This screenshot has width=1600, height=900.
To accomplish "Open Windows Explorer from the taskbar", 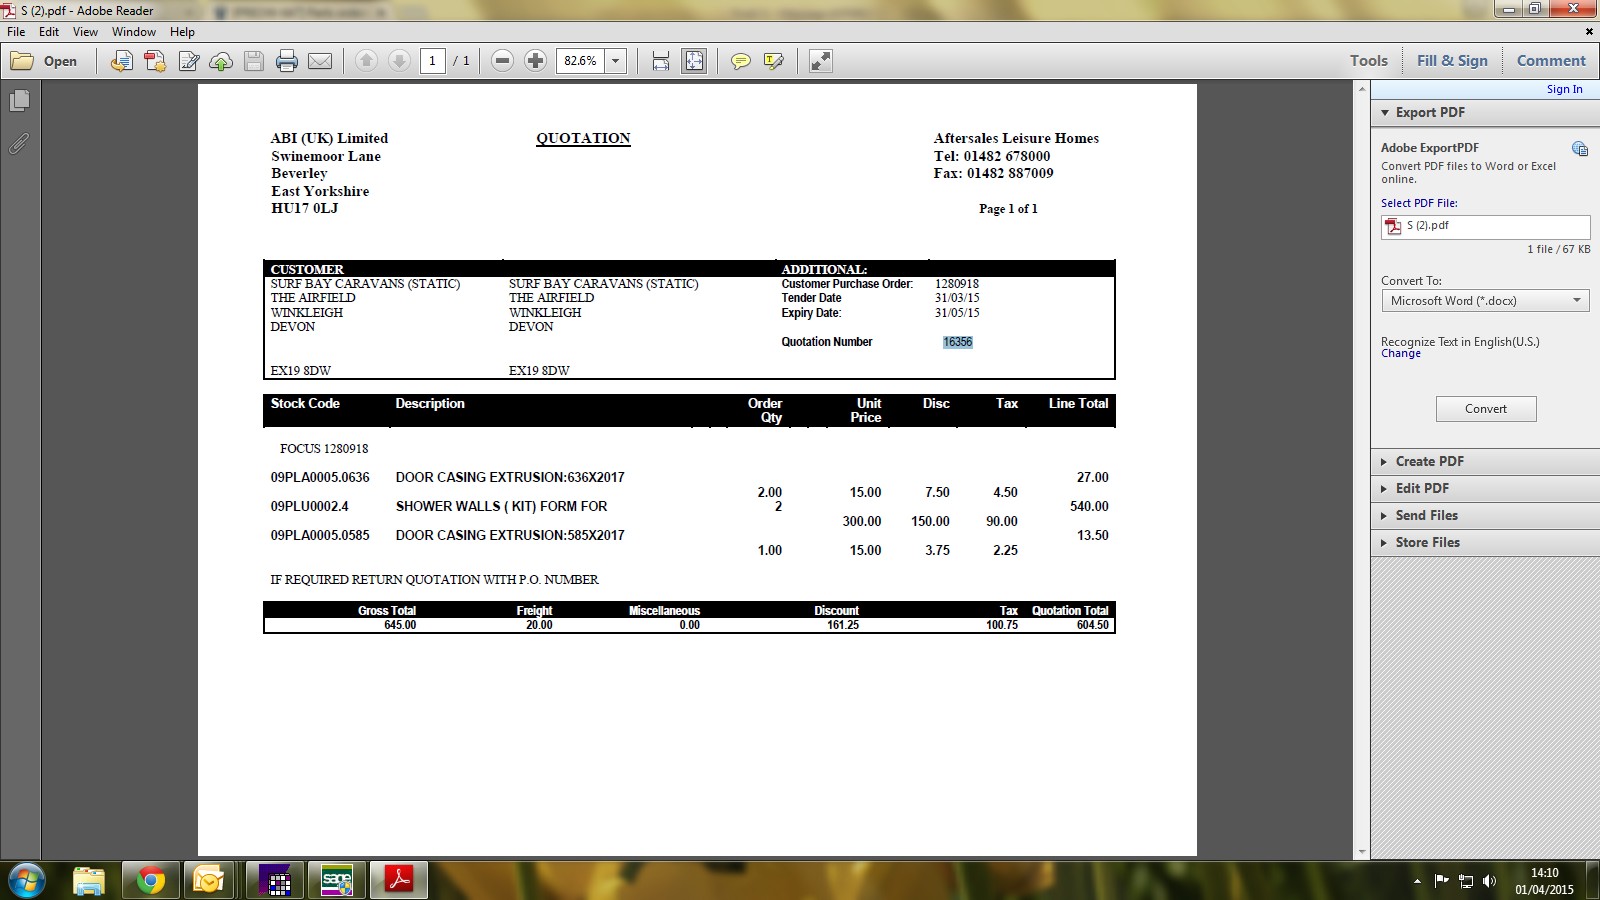I will pos(89,880).
